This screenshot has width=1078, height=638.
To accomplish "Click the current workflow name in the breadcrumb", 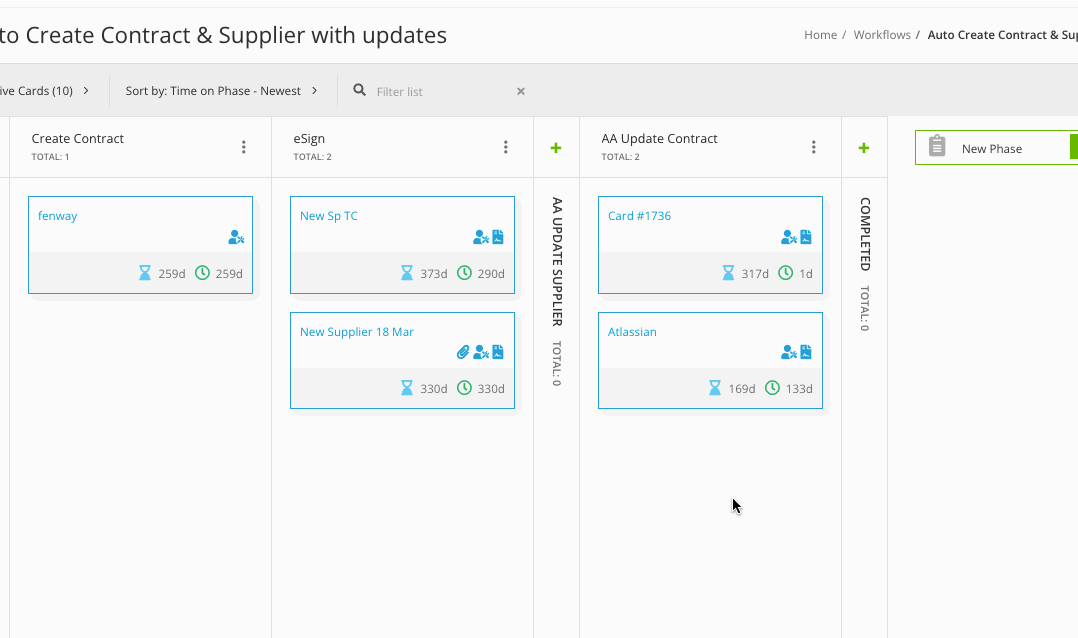I will point(1002,35).
